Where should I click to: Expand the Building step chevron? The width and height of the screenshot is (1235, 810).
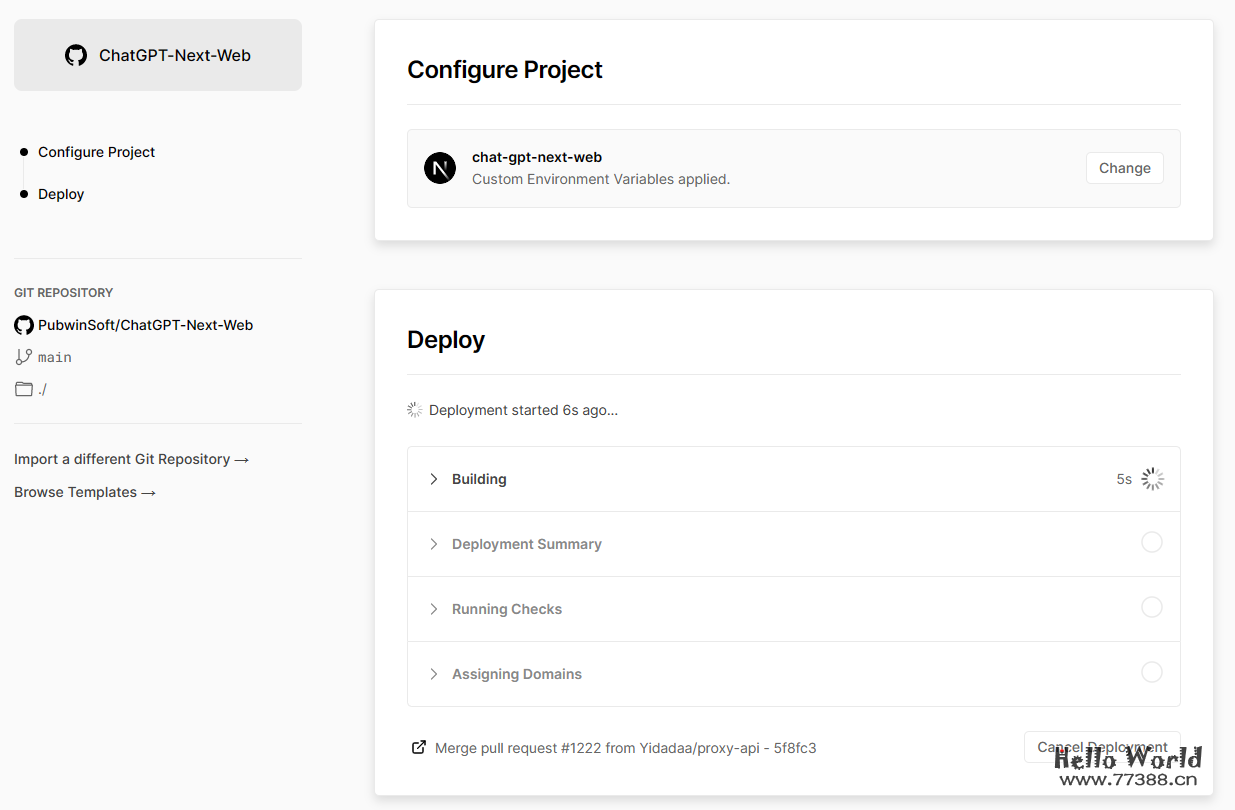click(x=434, y=479)
